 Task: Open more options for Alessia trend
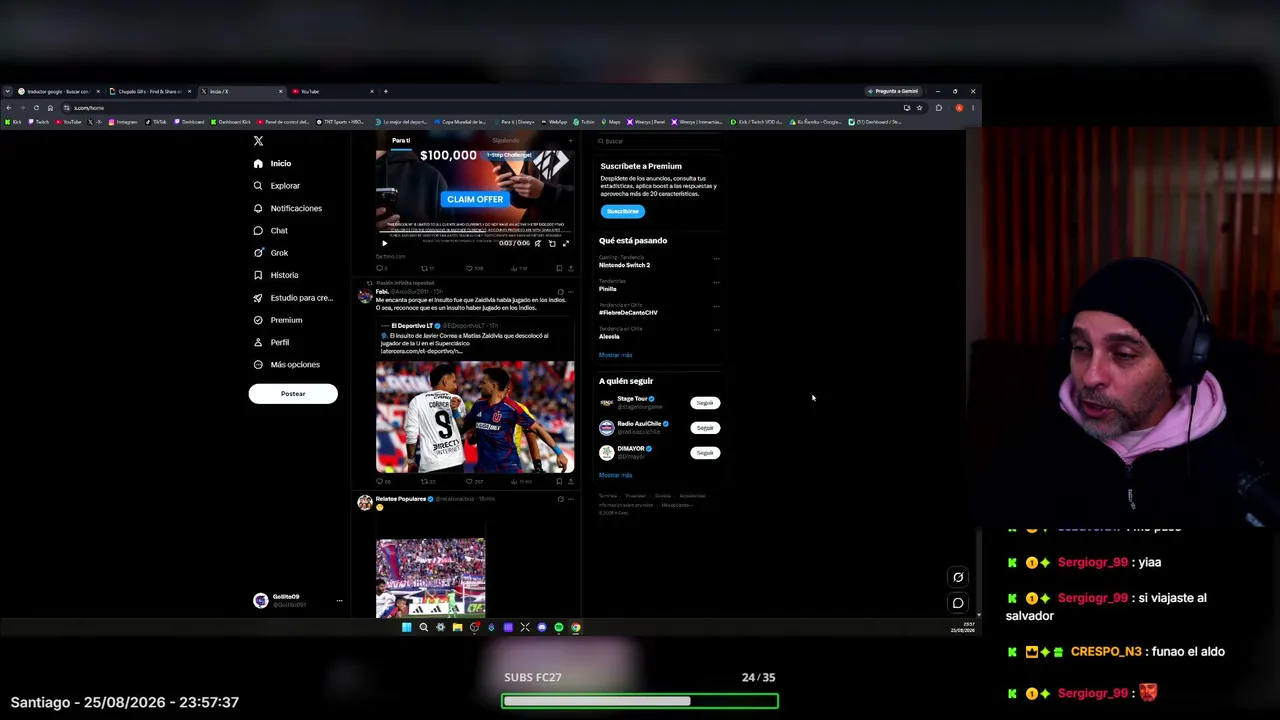pos(716,330)
